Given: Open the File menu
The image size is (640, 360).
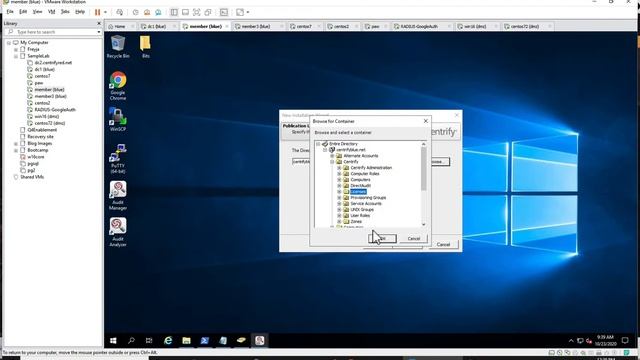Looking at the screenshot, I should pyautogui.click(x=10, y=12).
